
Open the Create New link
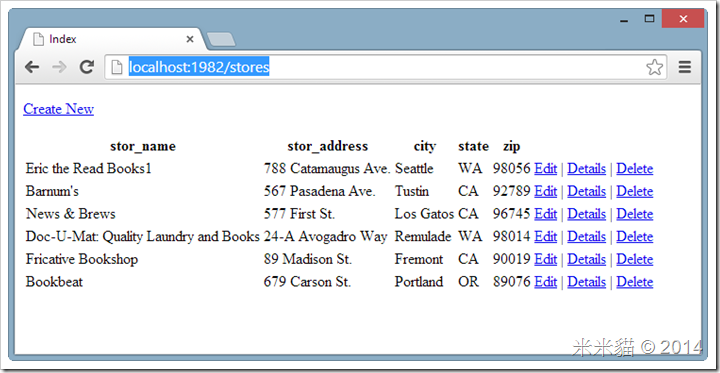(58, 109)
